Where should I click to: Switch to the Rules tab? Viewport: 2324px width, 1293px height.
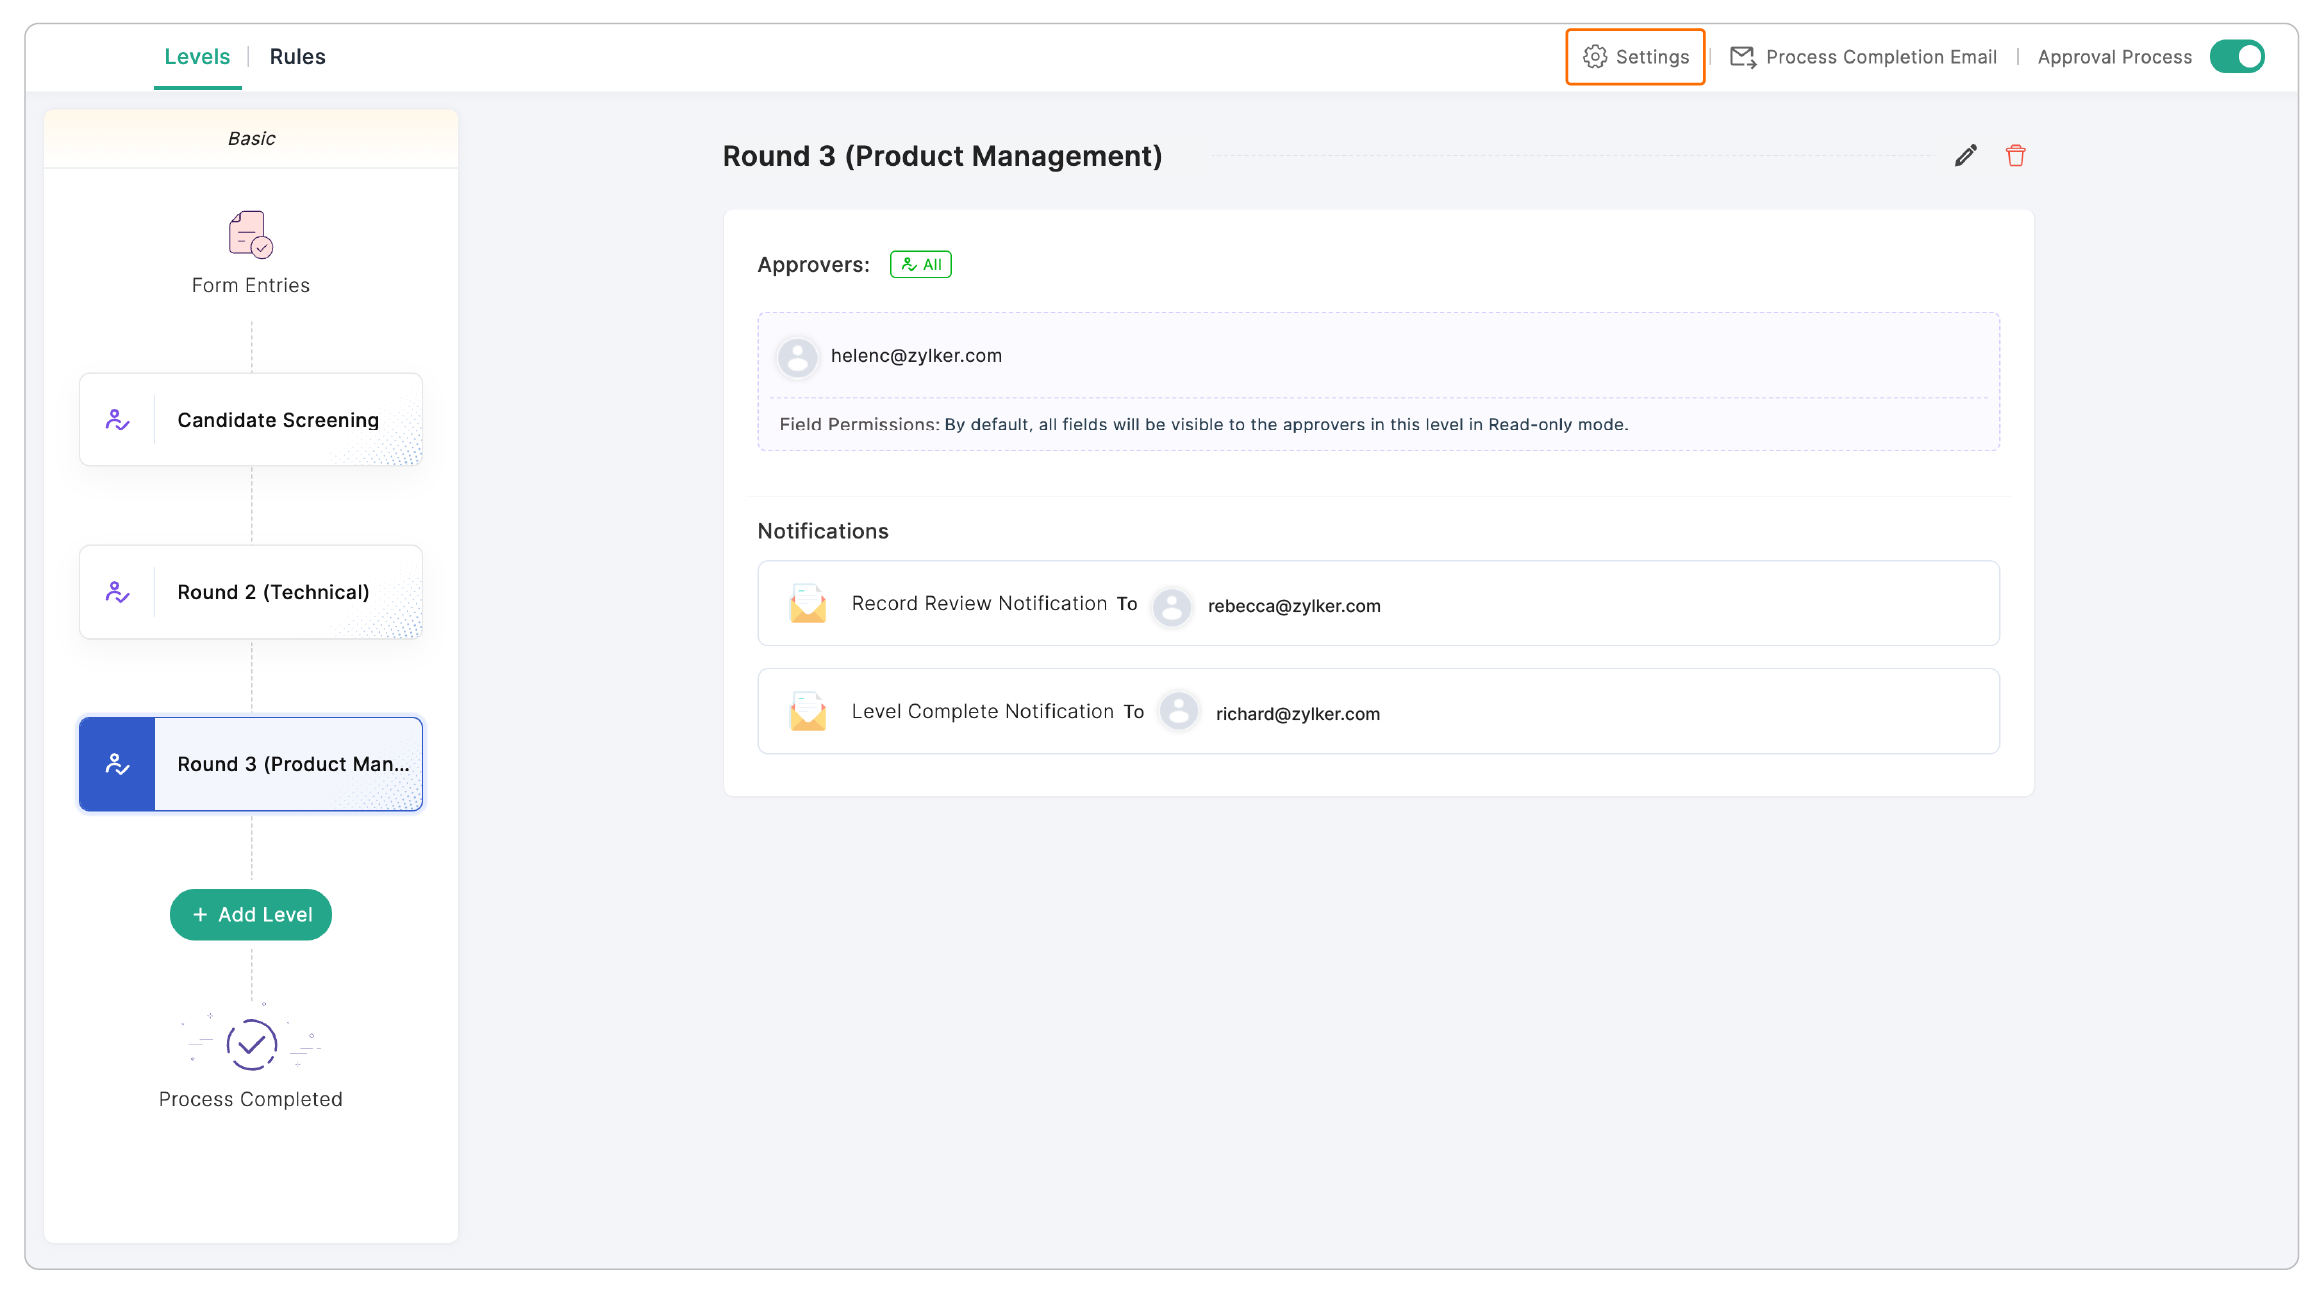point(297,57)
